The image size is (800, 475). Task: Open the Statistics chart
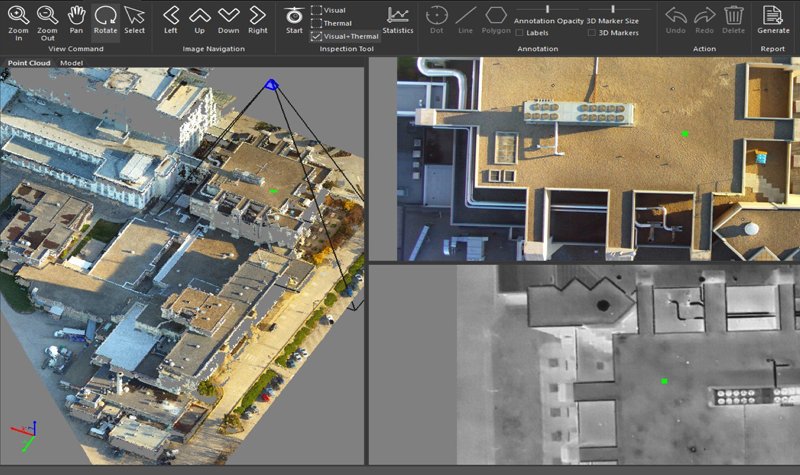pos(397,20)
